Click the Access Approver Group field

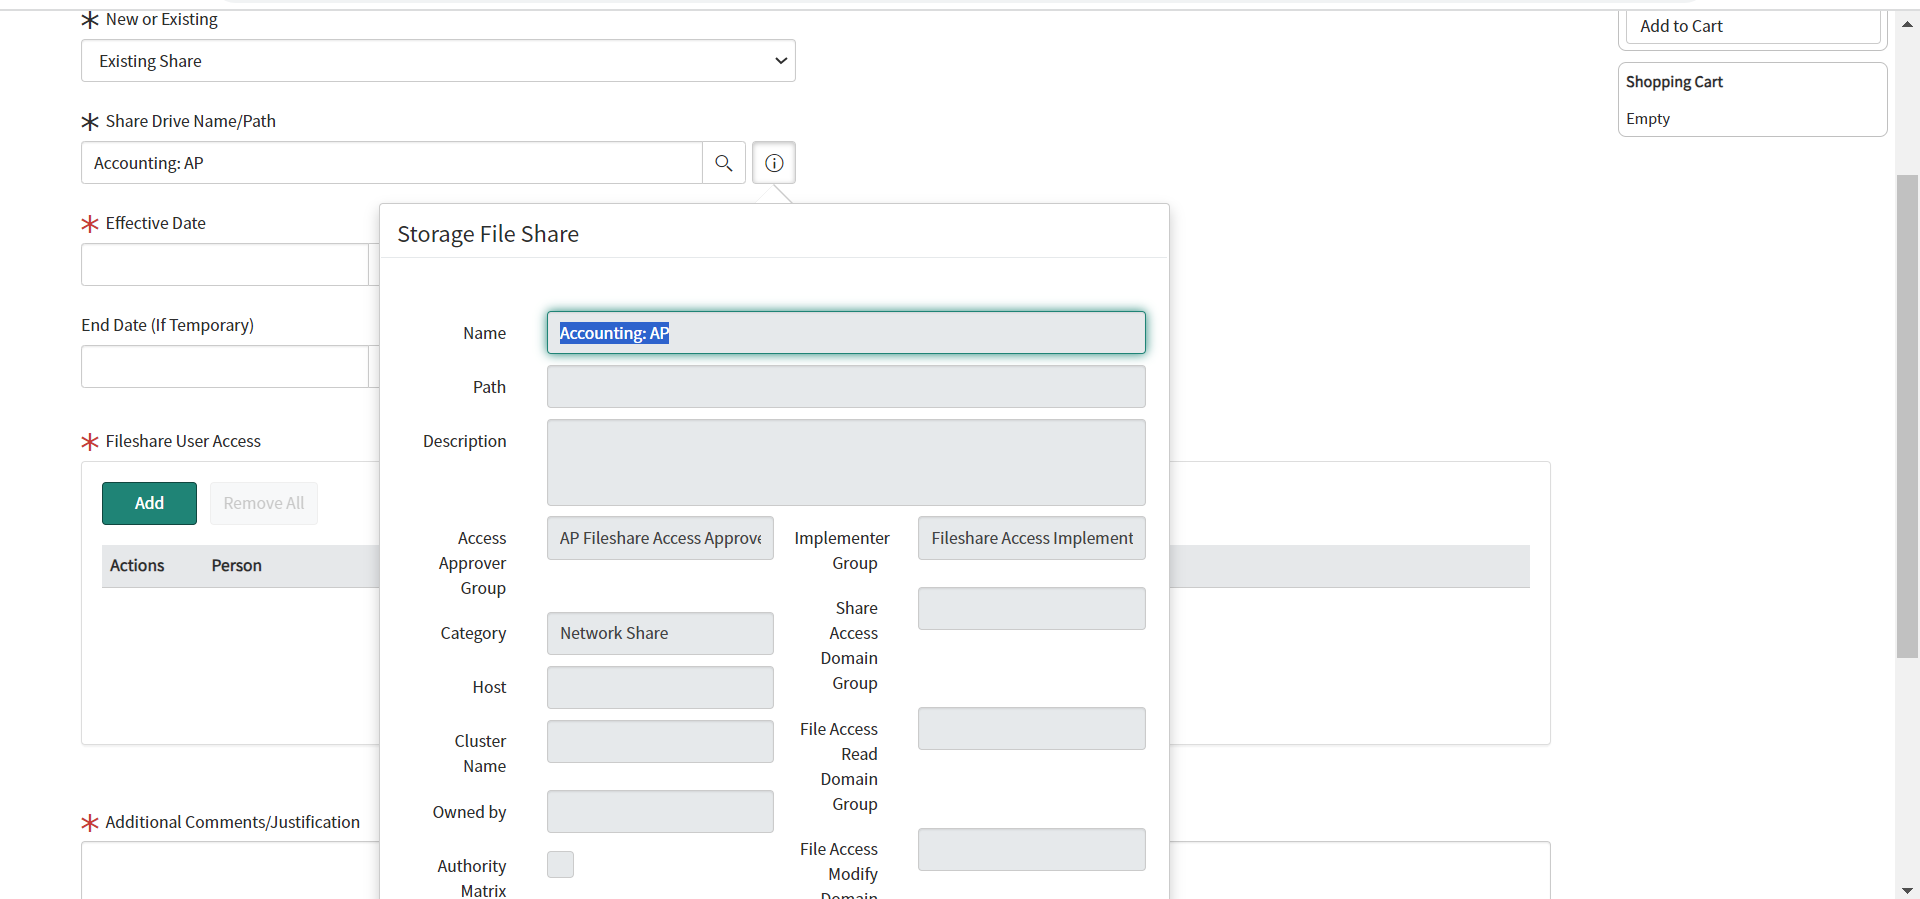[660, 538]
